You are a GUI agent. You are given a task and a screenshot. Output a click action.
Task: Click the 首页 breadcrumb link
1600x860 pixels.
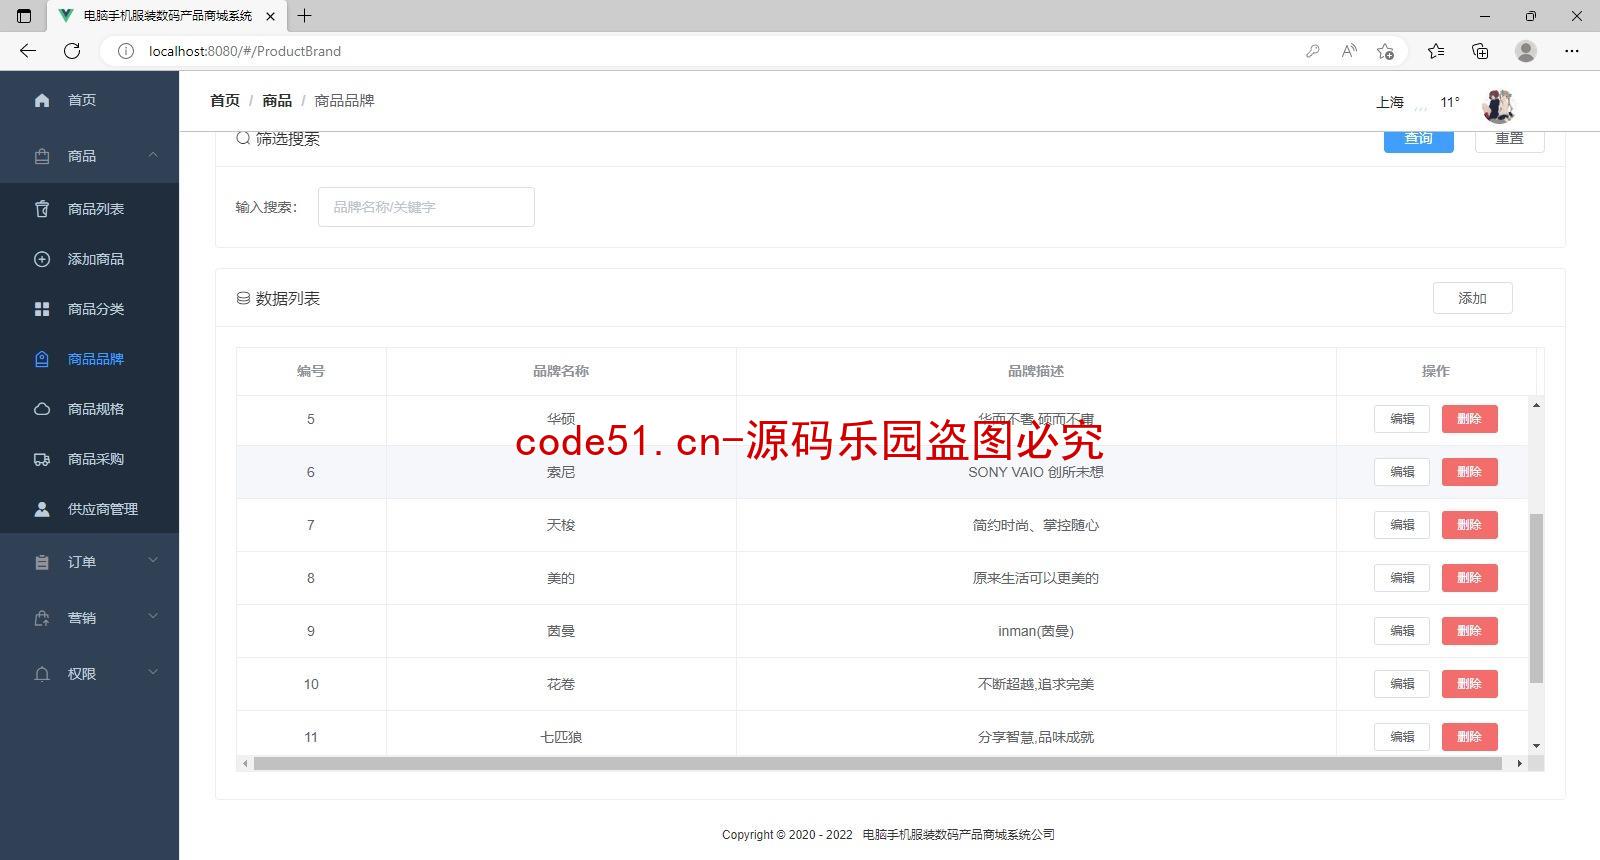(225, 100)
